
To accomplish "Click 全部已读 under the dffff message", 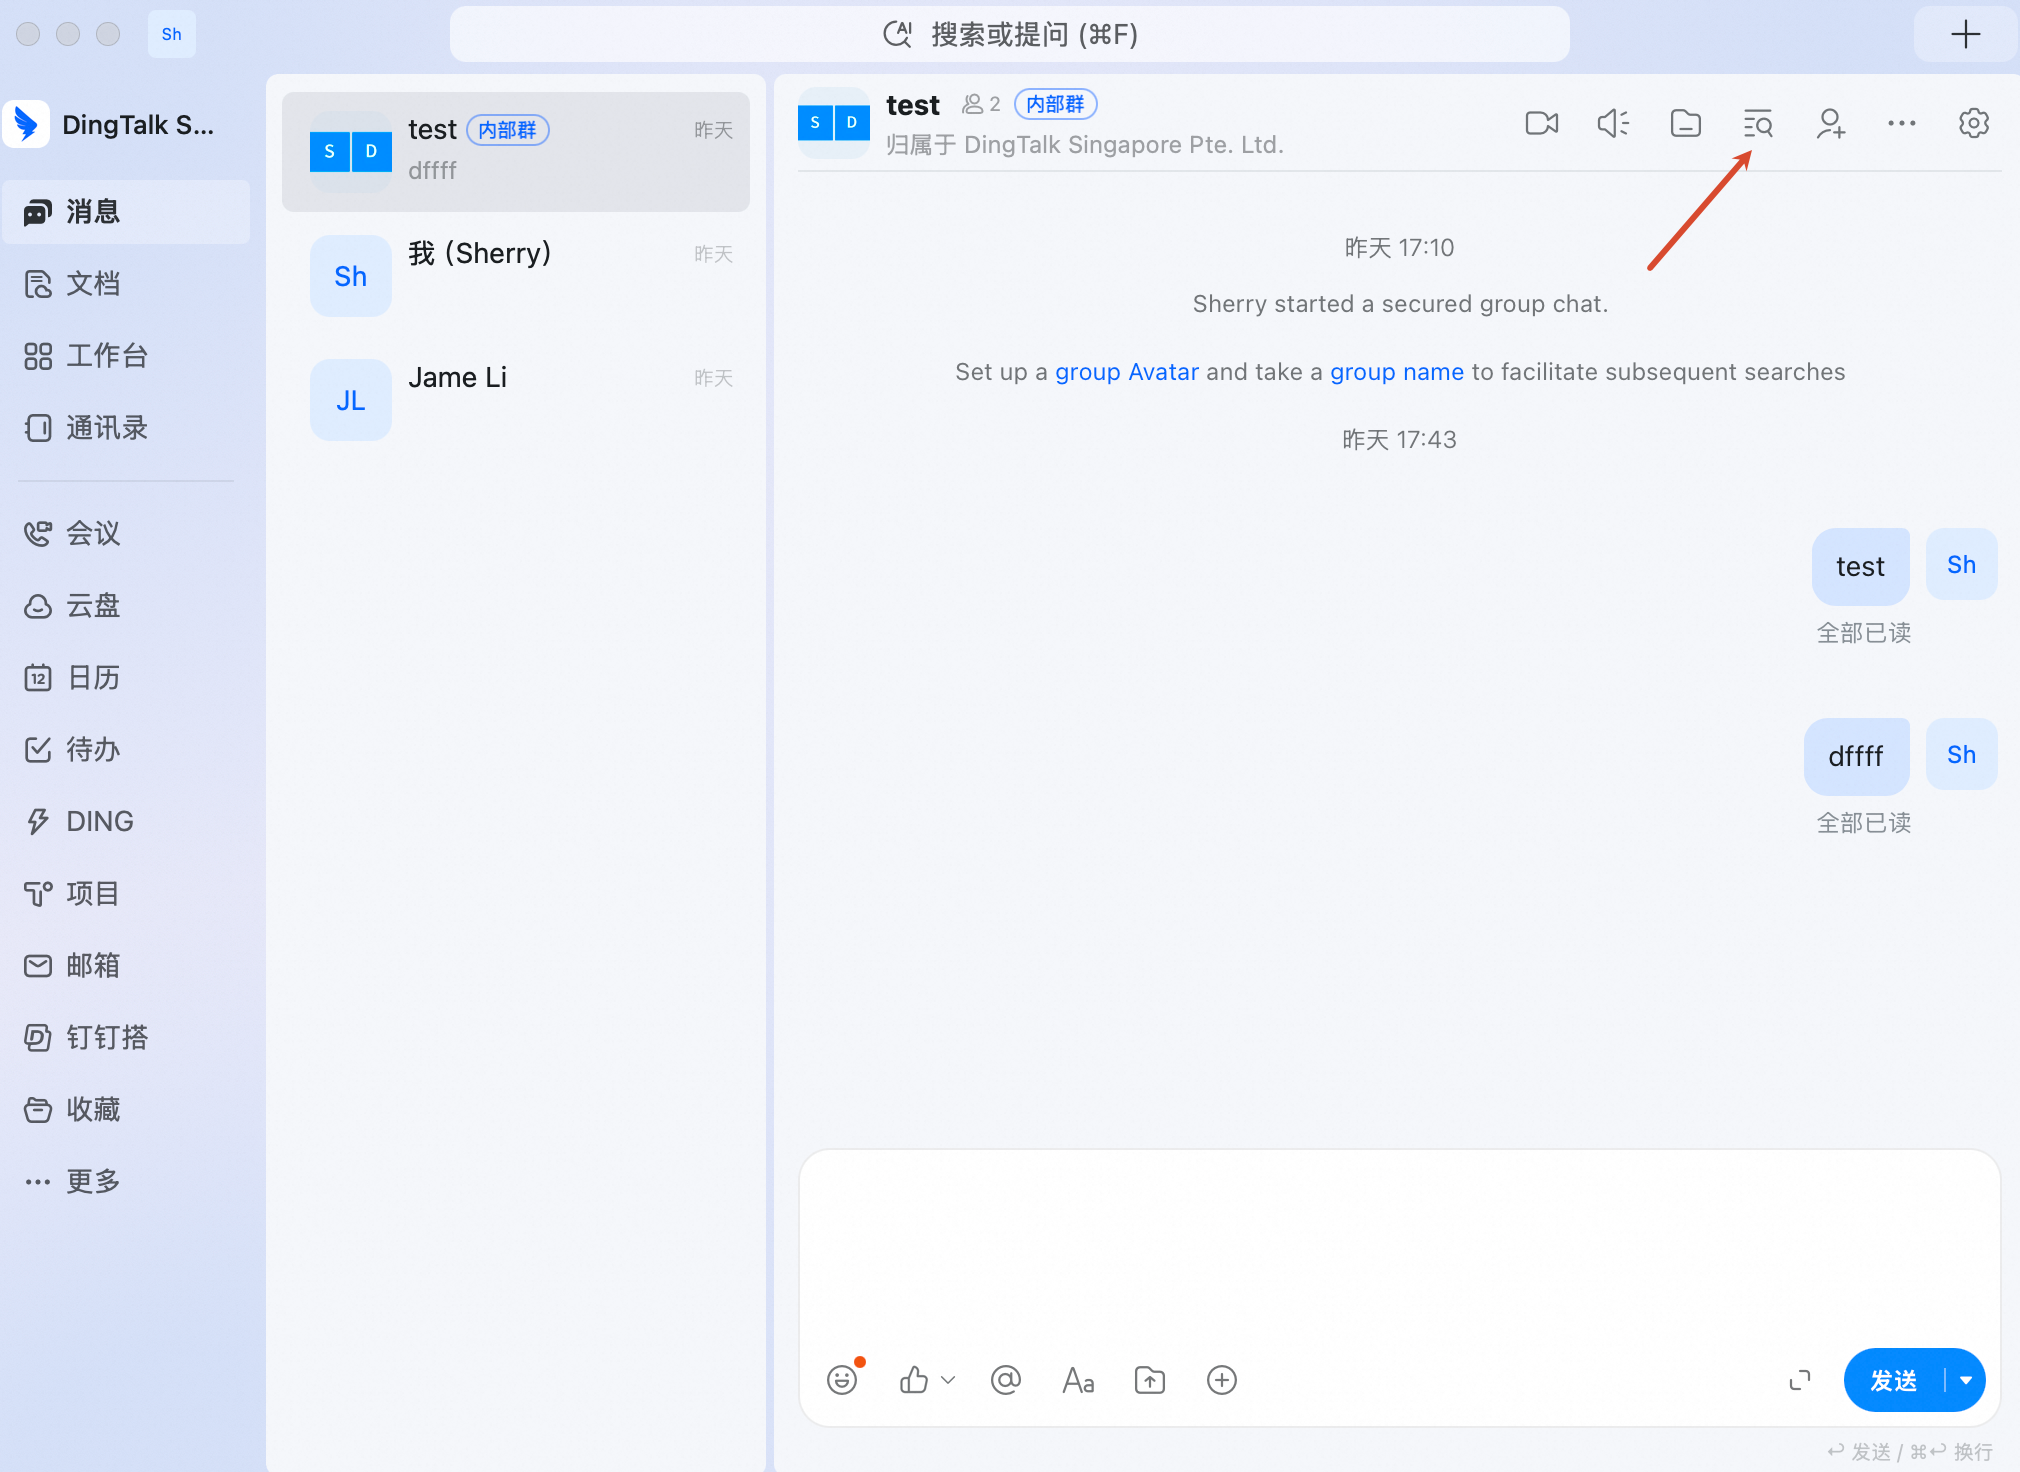I will pos(1863,823).
